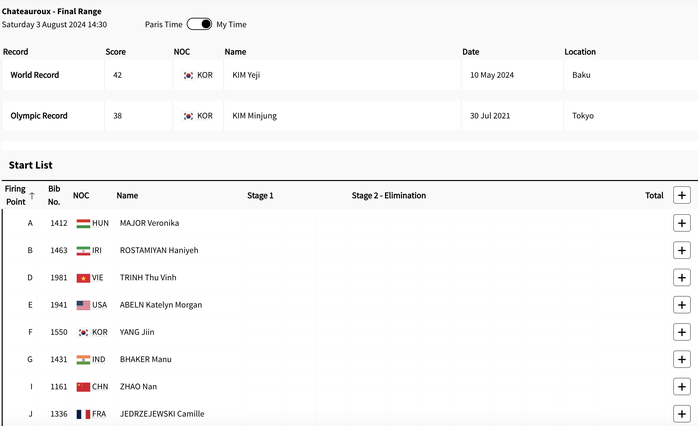Click the Olympic Record score 38
Image resolution: width=698 pixels, height=426 pixels.
pos(117,116)
